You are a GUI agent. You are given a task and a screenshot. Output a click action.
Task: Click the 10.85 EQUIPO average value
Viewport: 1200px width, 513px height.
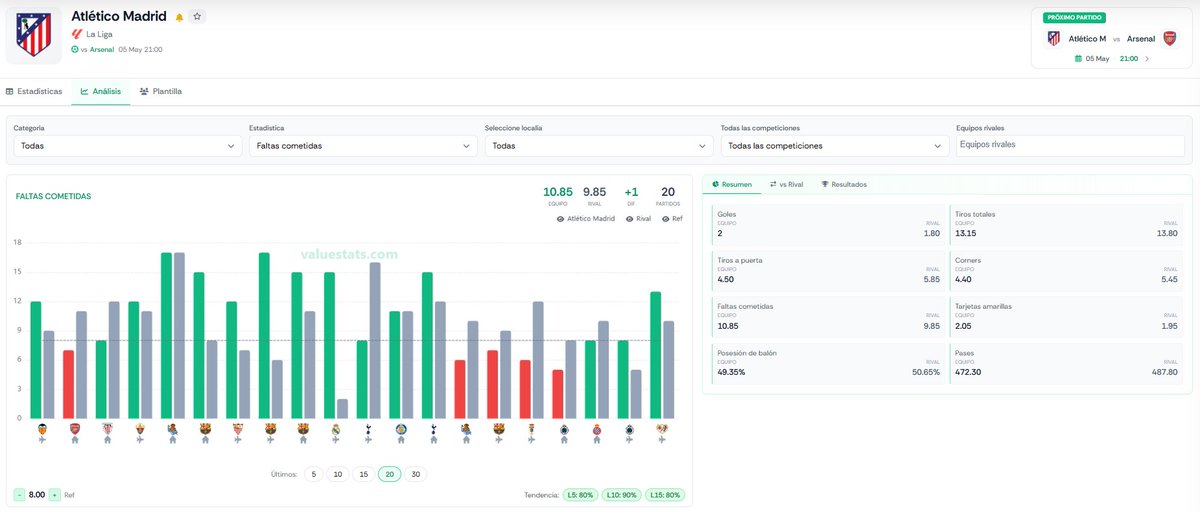(x=557, y=192)
